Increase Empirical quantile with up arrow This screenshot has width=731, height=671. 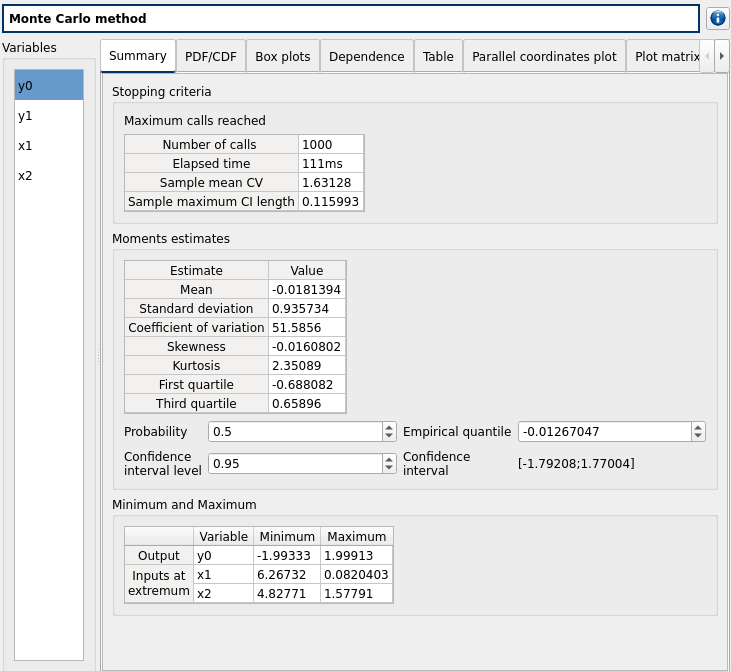click(x=698, y=427)
